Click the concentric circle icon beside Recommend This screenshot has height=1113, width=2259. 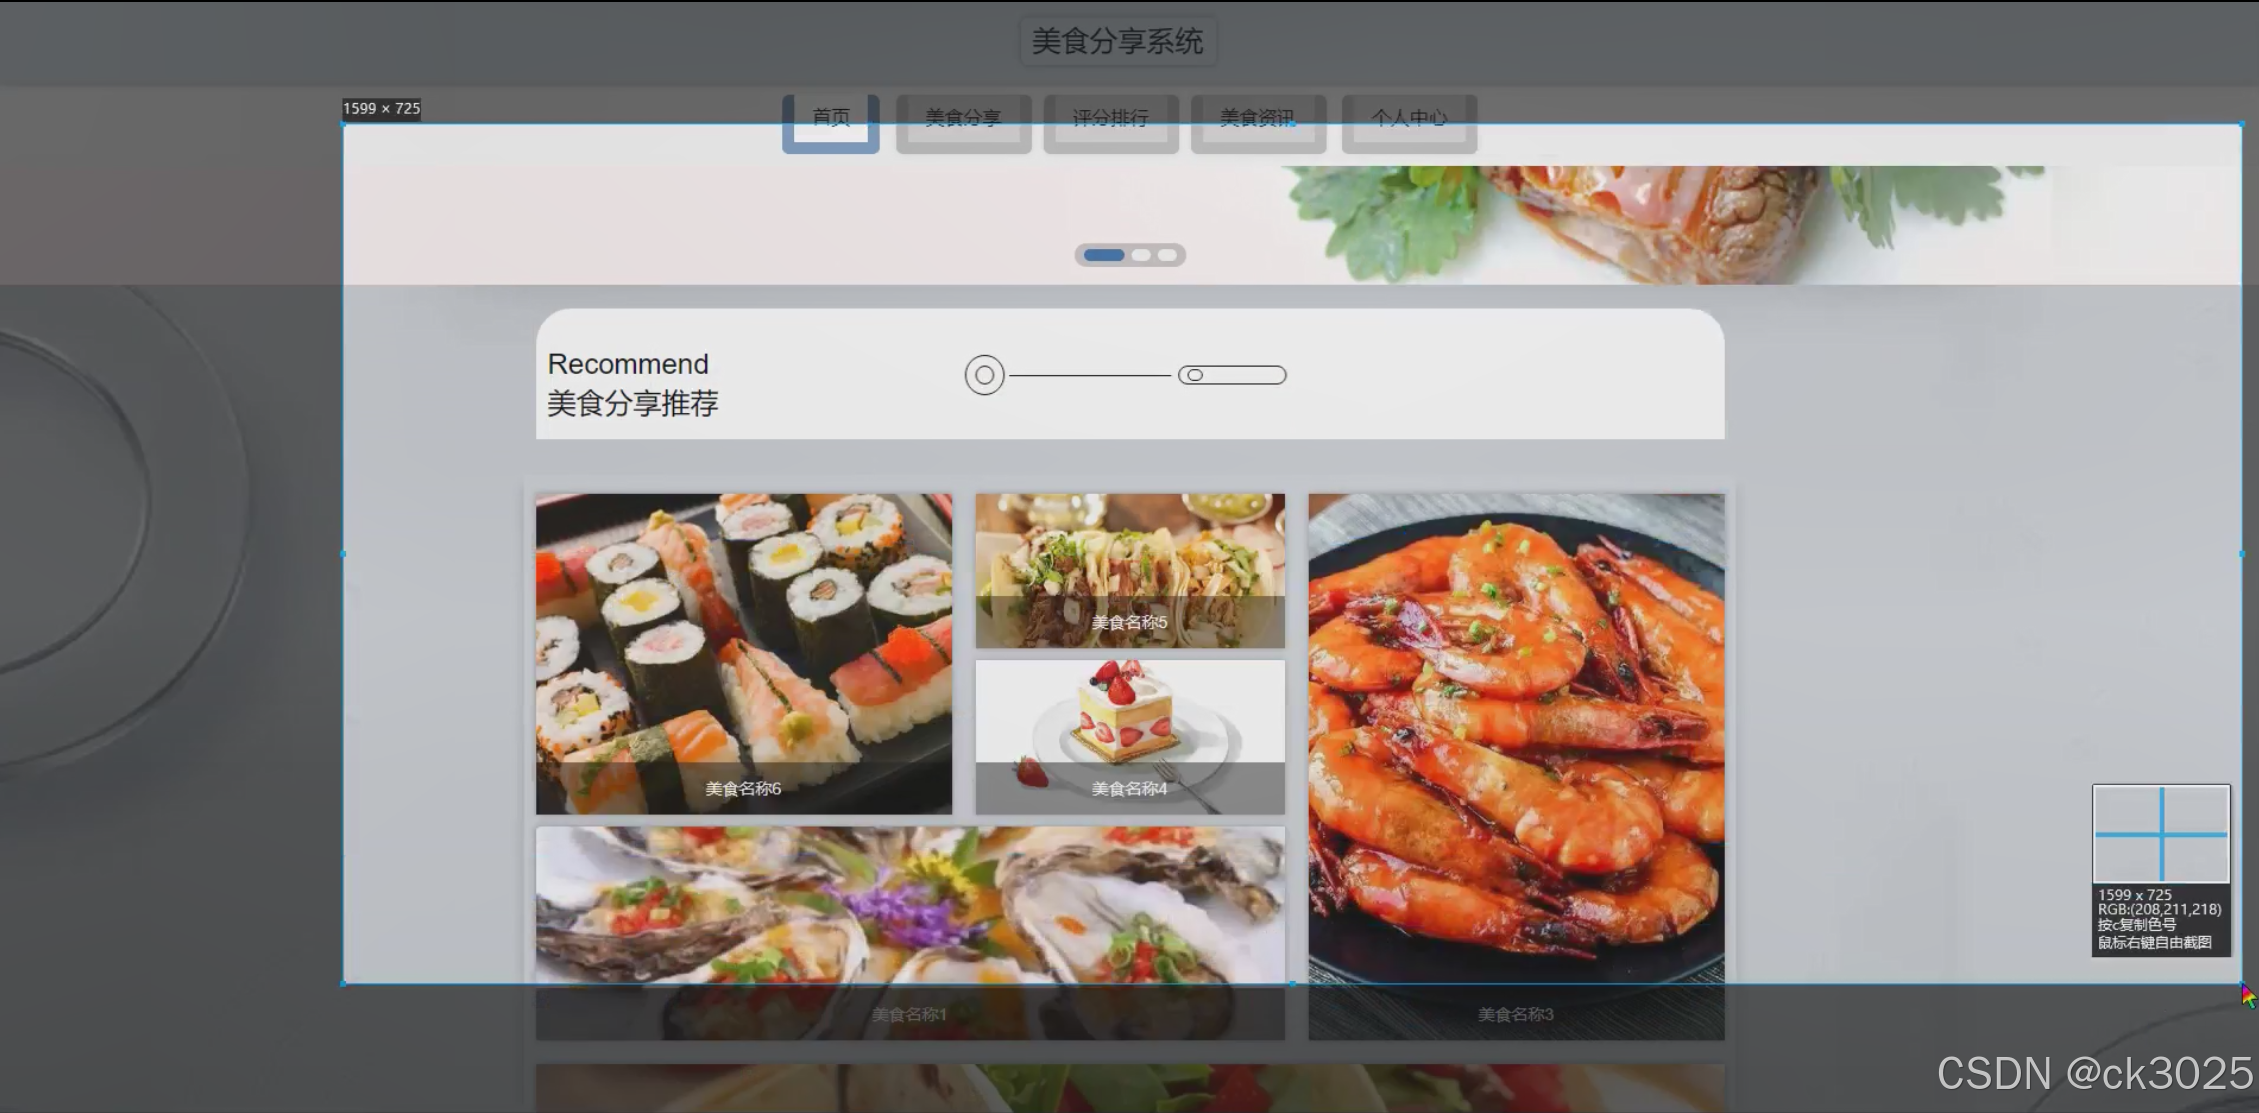click(984, 375)
